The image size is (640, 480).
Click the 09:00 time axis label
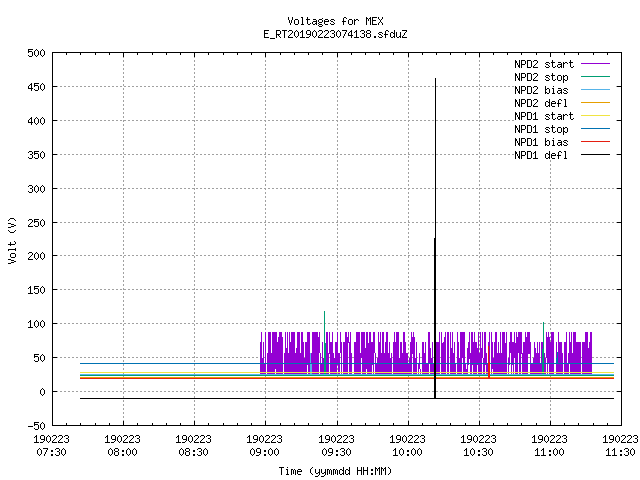click(264, 453)
